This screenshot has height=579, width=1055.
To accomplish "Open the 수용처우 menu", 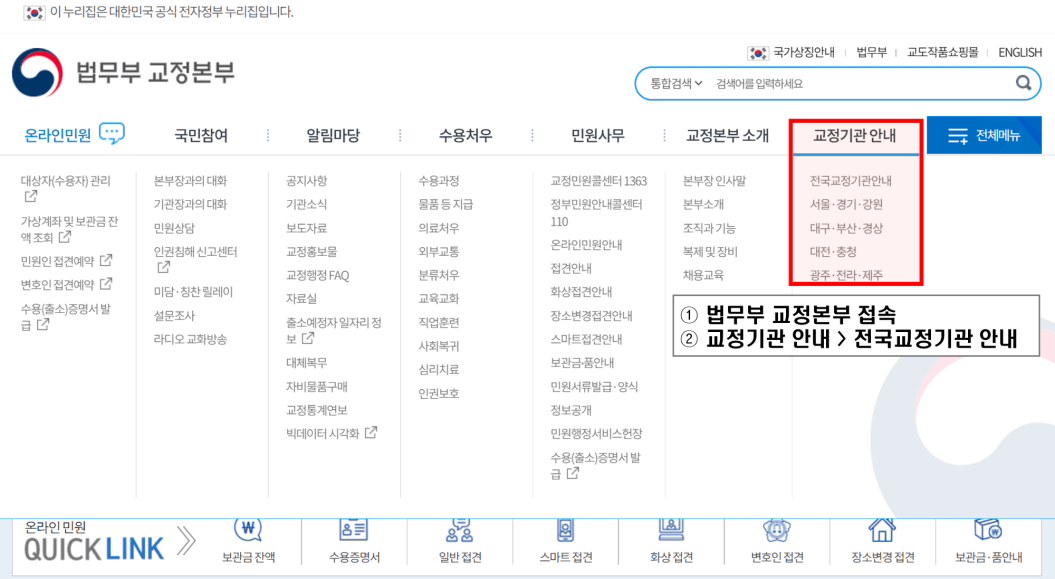I will [x=465, y=135].
